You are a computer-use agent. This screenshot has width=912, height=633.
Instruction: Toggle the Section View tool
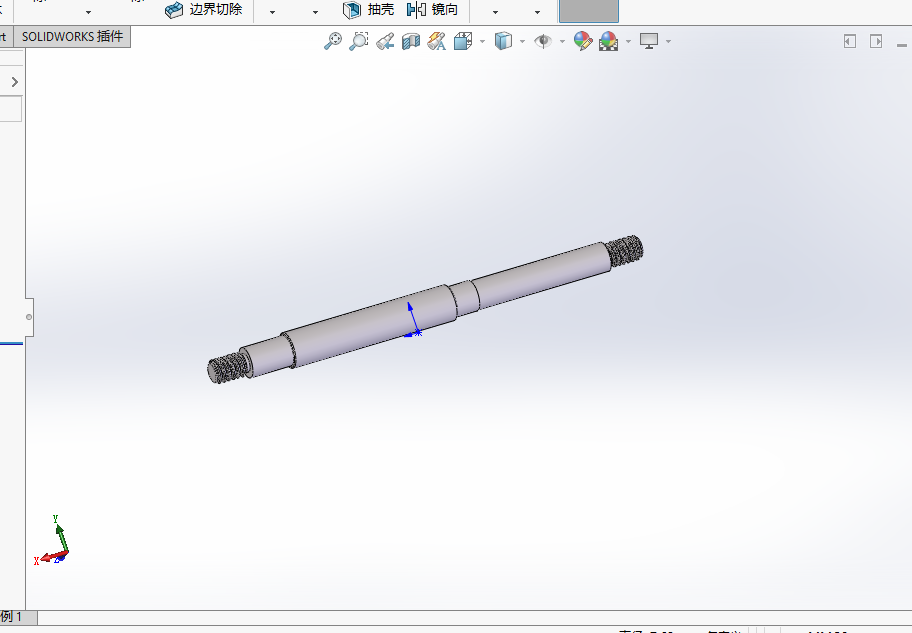click(411, 41)
